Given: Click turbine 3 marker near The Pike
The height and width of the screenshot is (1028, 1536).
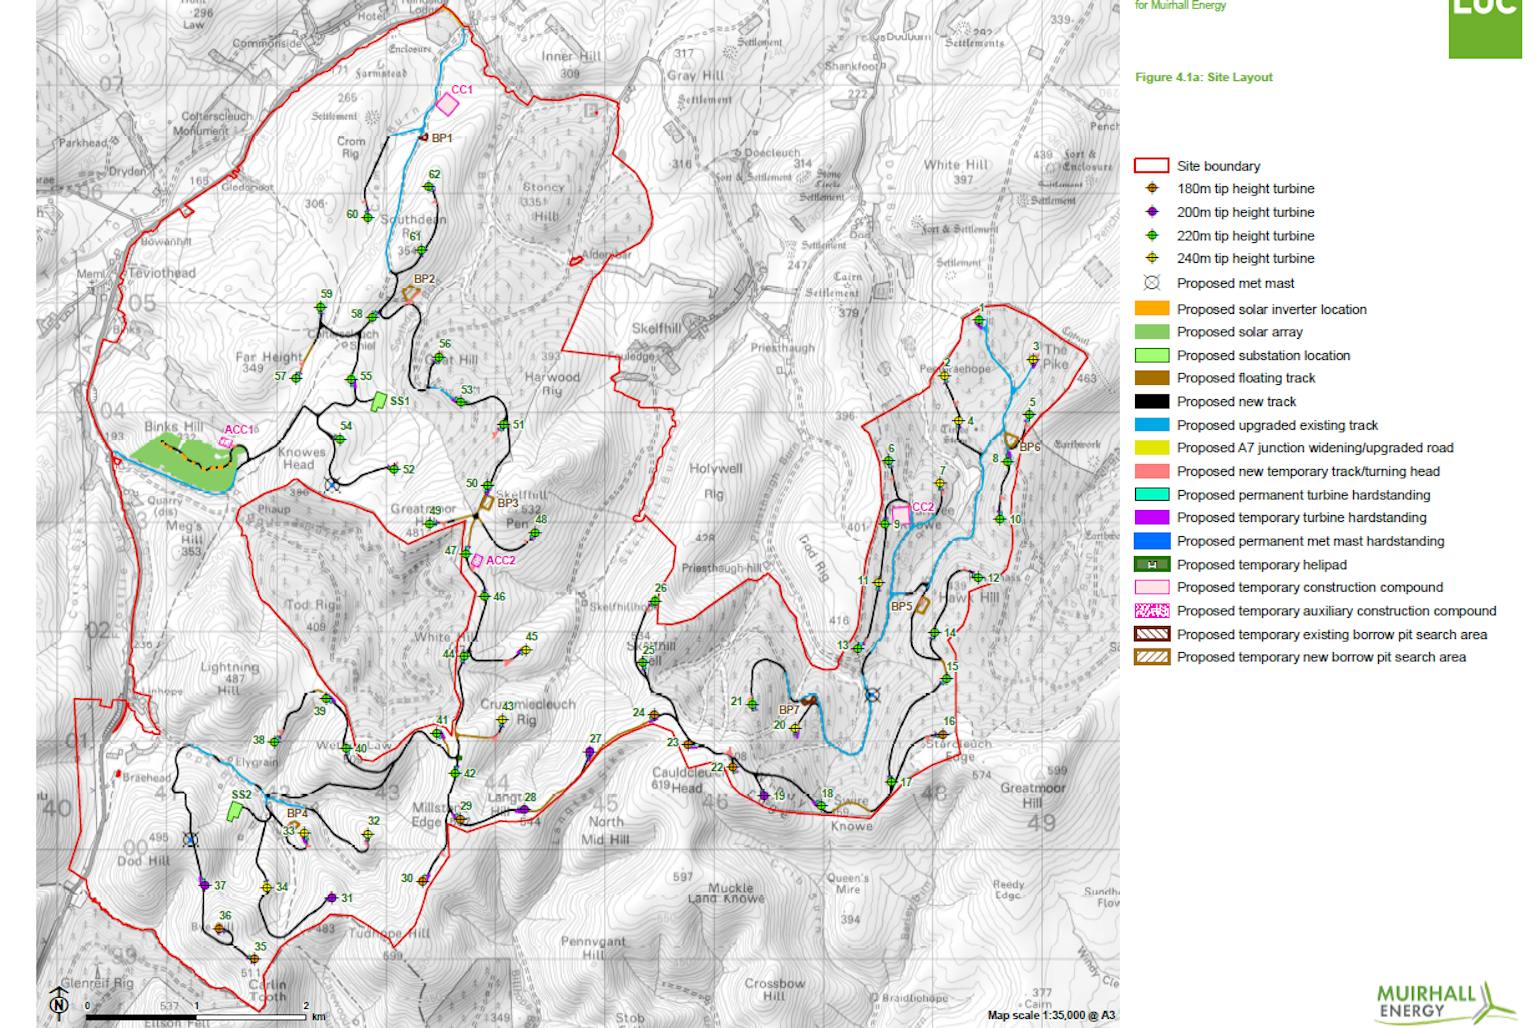Looking at the screenshot, I should click(1033, 360).
